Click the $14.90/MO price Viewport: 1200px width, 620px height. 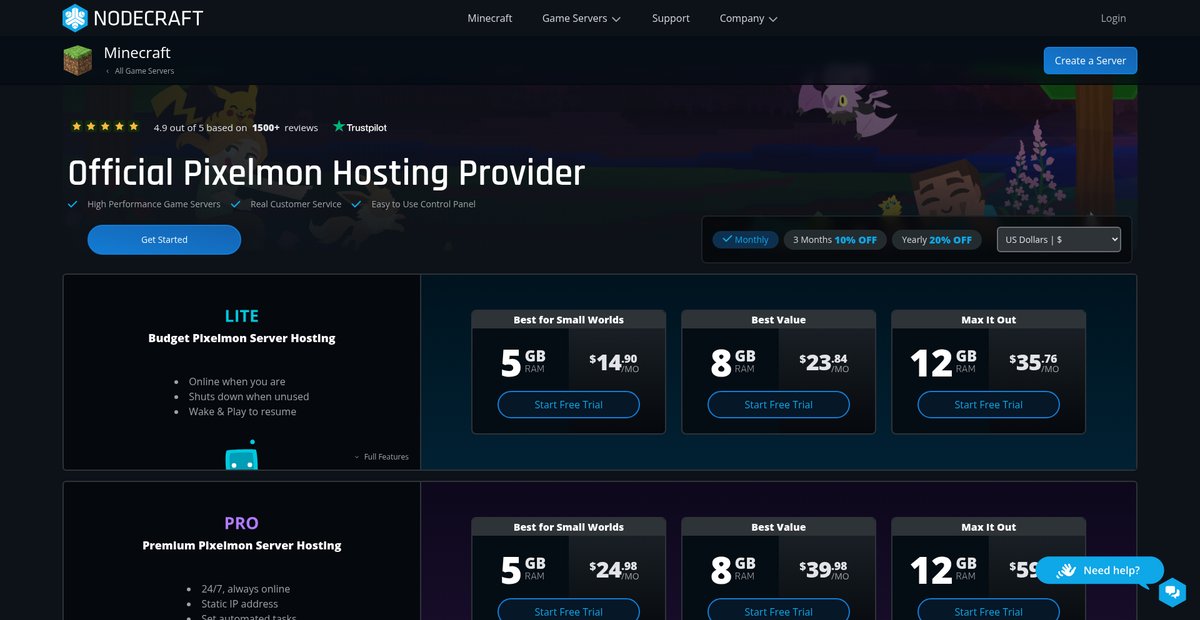click(614, 363)
